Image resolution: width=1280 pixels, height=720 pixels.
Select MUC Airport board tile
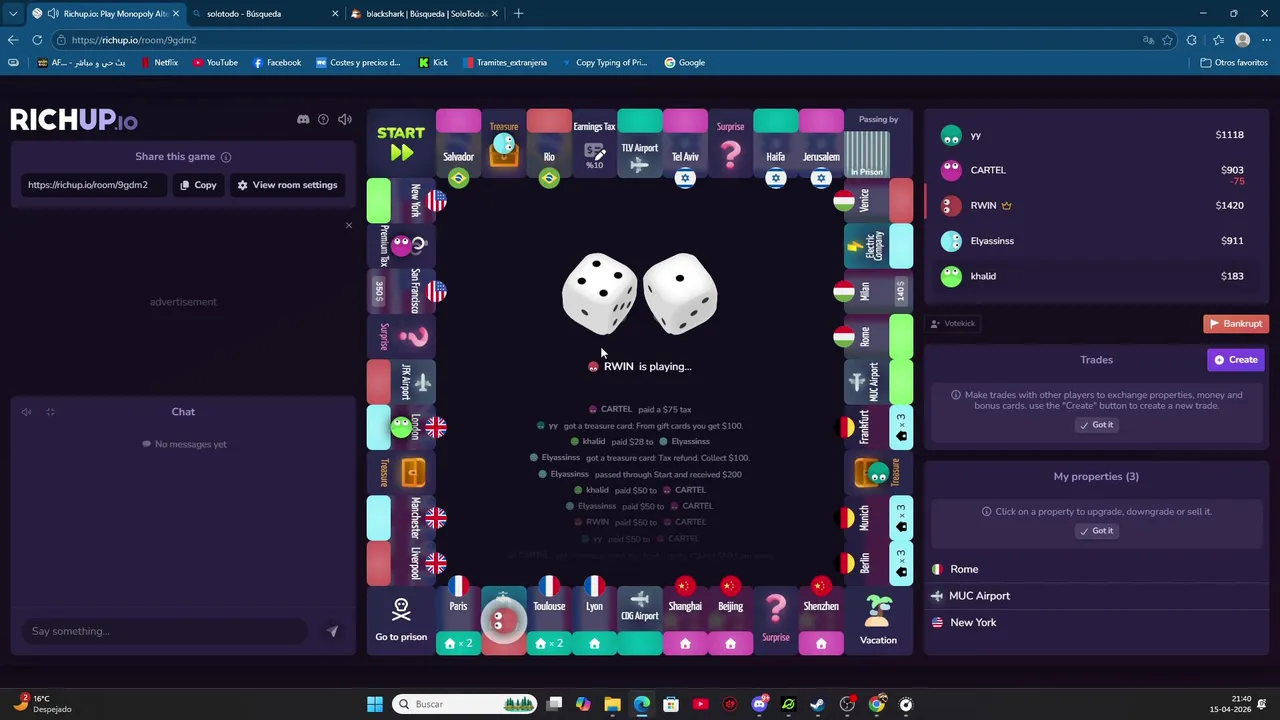[x=878, y=382]
